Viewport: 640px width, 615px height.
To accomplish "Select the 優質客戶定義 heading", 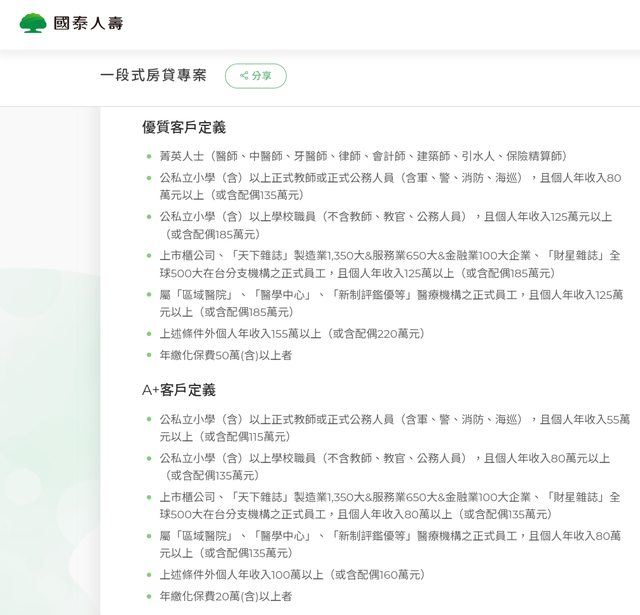I will tap(184, 128).
